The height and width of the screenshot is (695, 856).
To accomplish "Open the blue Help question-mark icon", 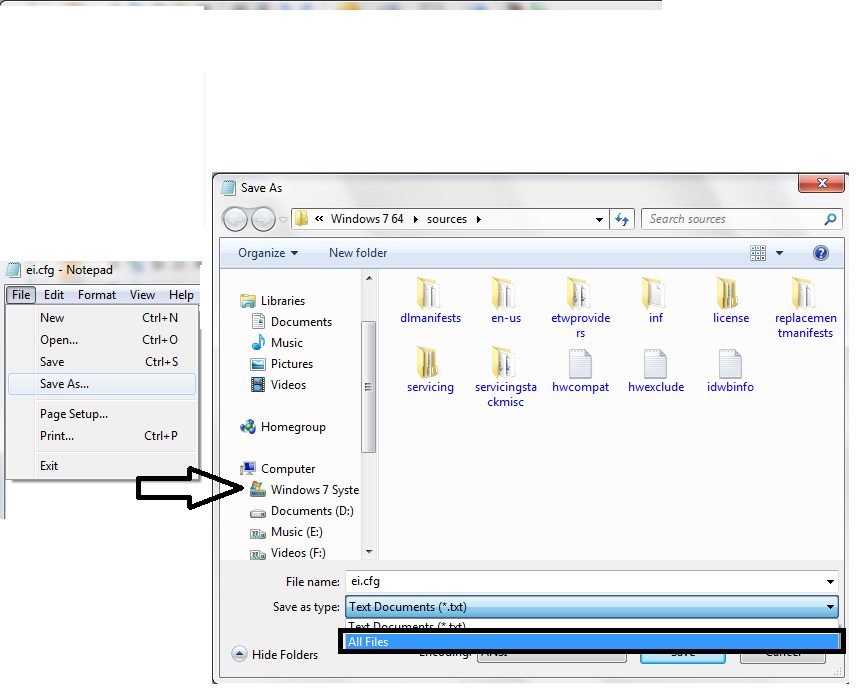I will click(821, 253).
